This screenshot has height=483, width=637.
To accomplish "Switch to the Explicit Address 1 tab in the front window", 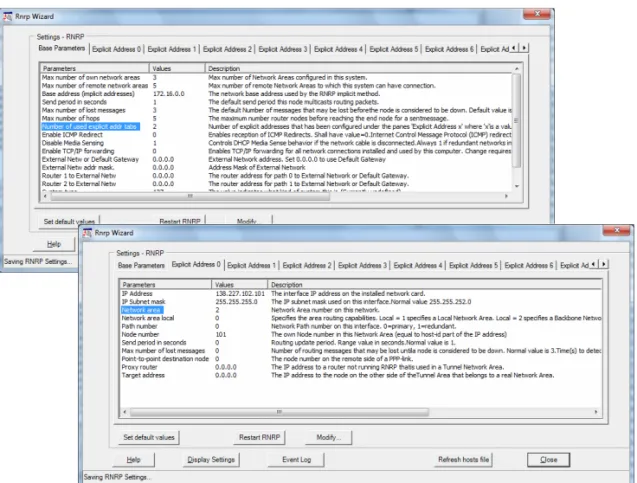I will (x=251, y=265).
